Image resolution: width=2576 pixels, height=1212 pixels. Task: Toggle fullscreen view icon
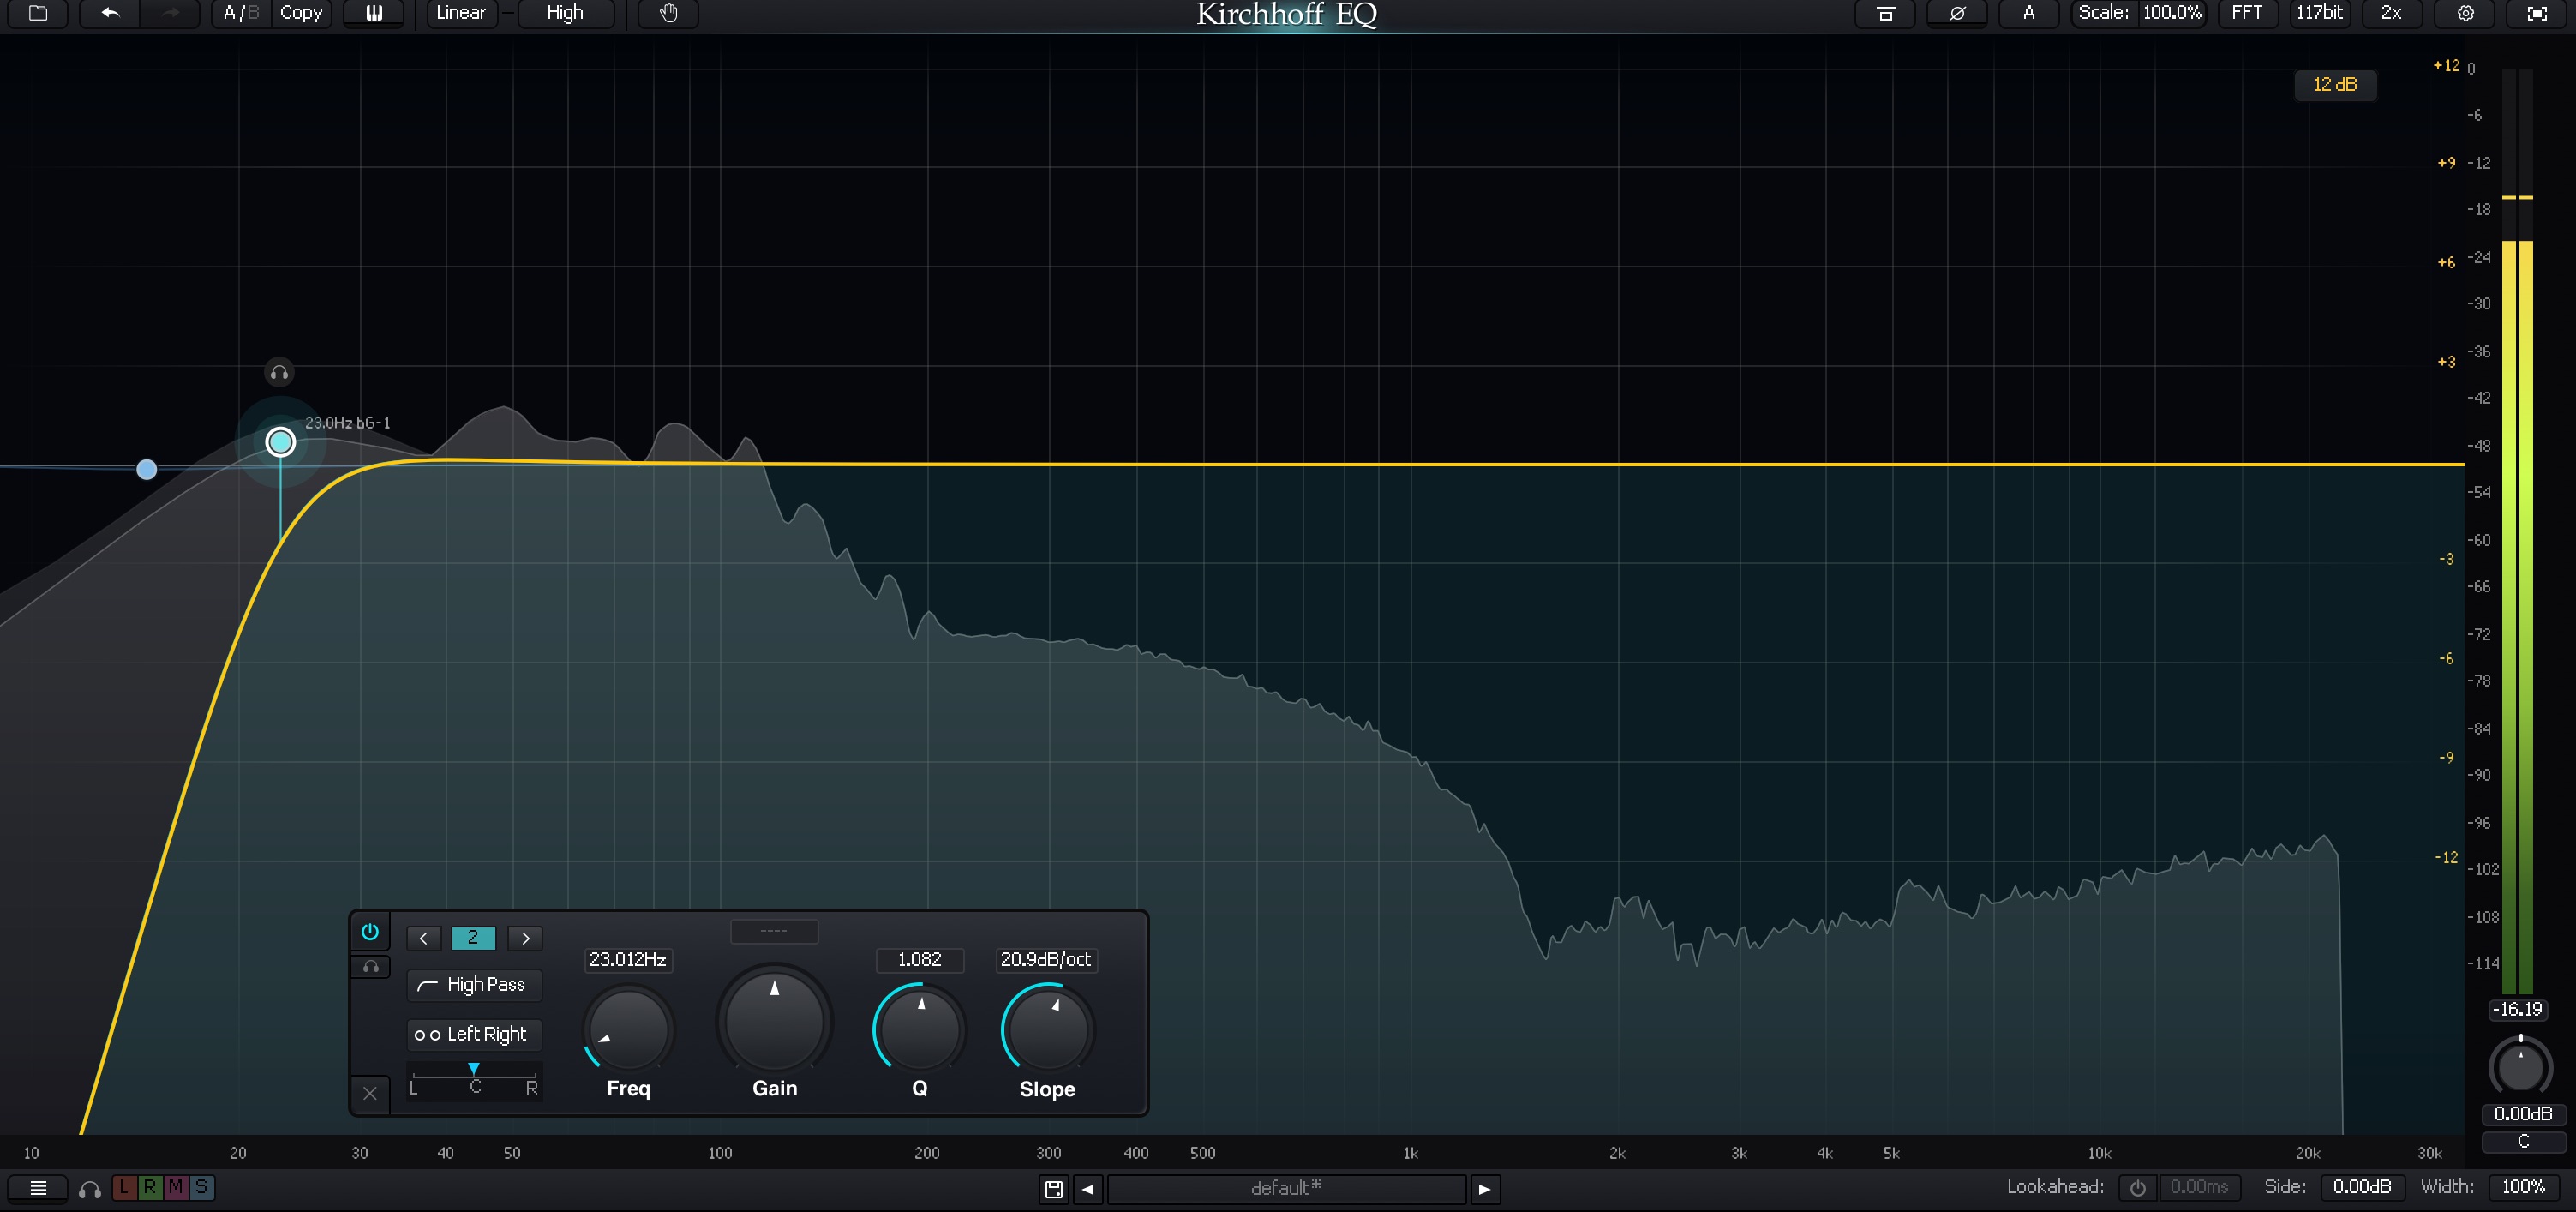pos(2537,13)
